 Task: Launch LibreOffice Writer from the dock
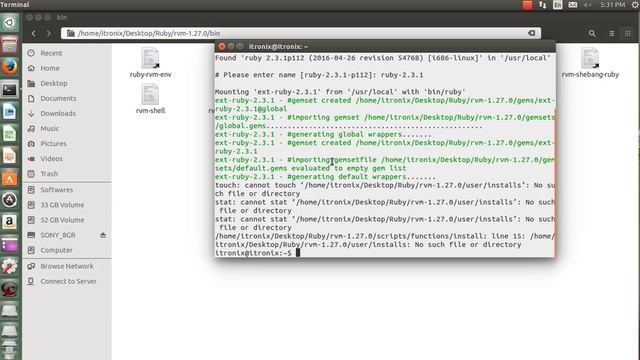9,111
